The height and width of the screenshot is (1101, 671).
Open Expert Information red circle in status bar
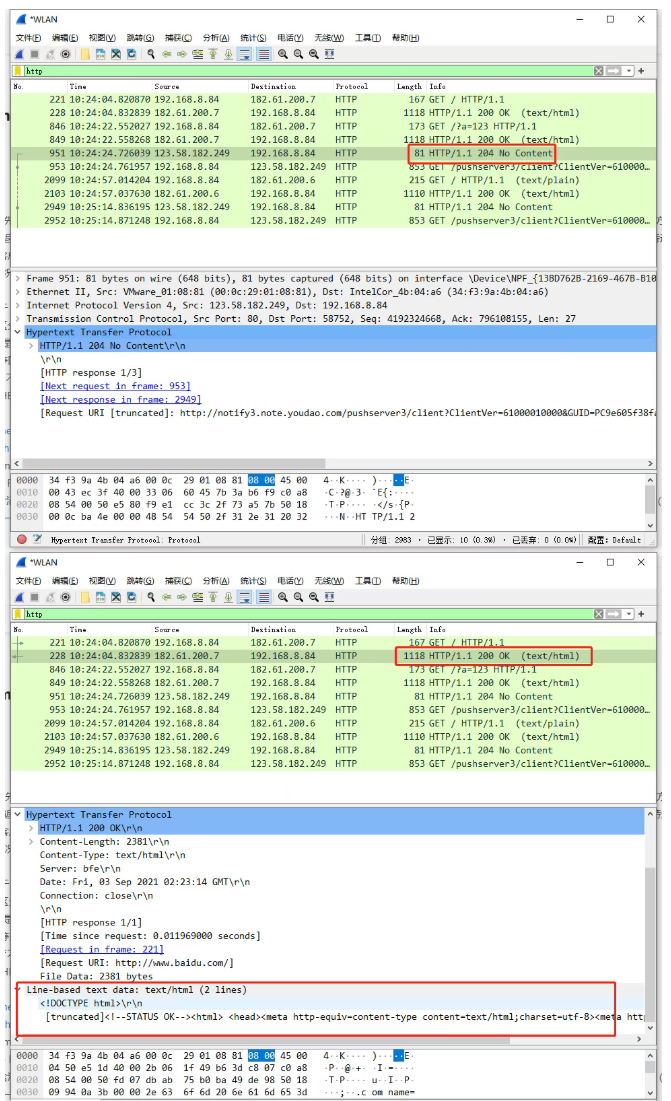point(22,539)
